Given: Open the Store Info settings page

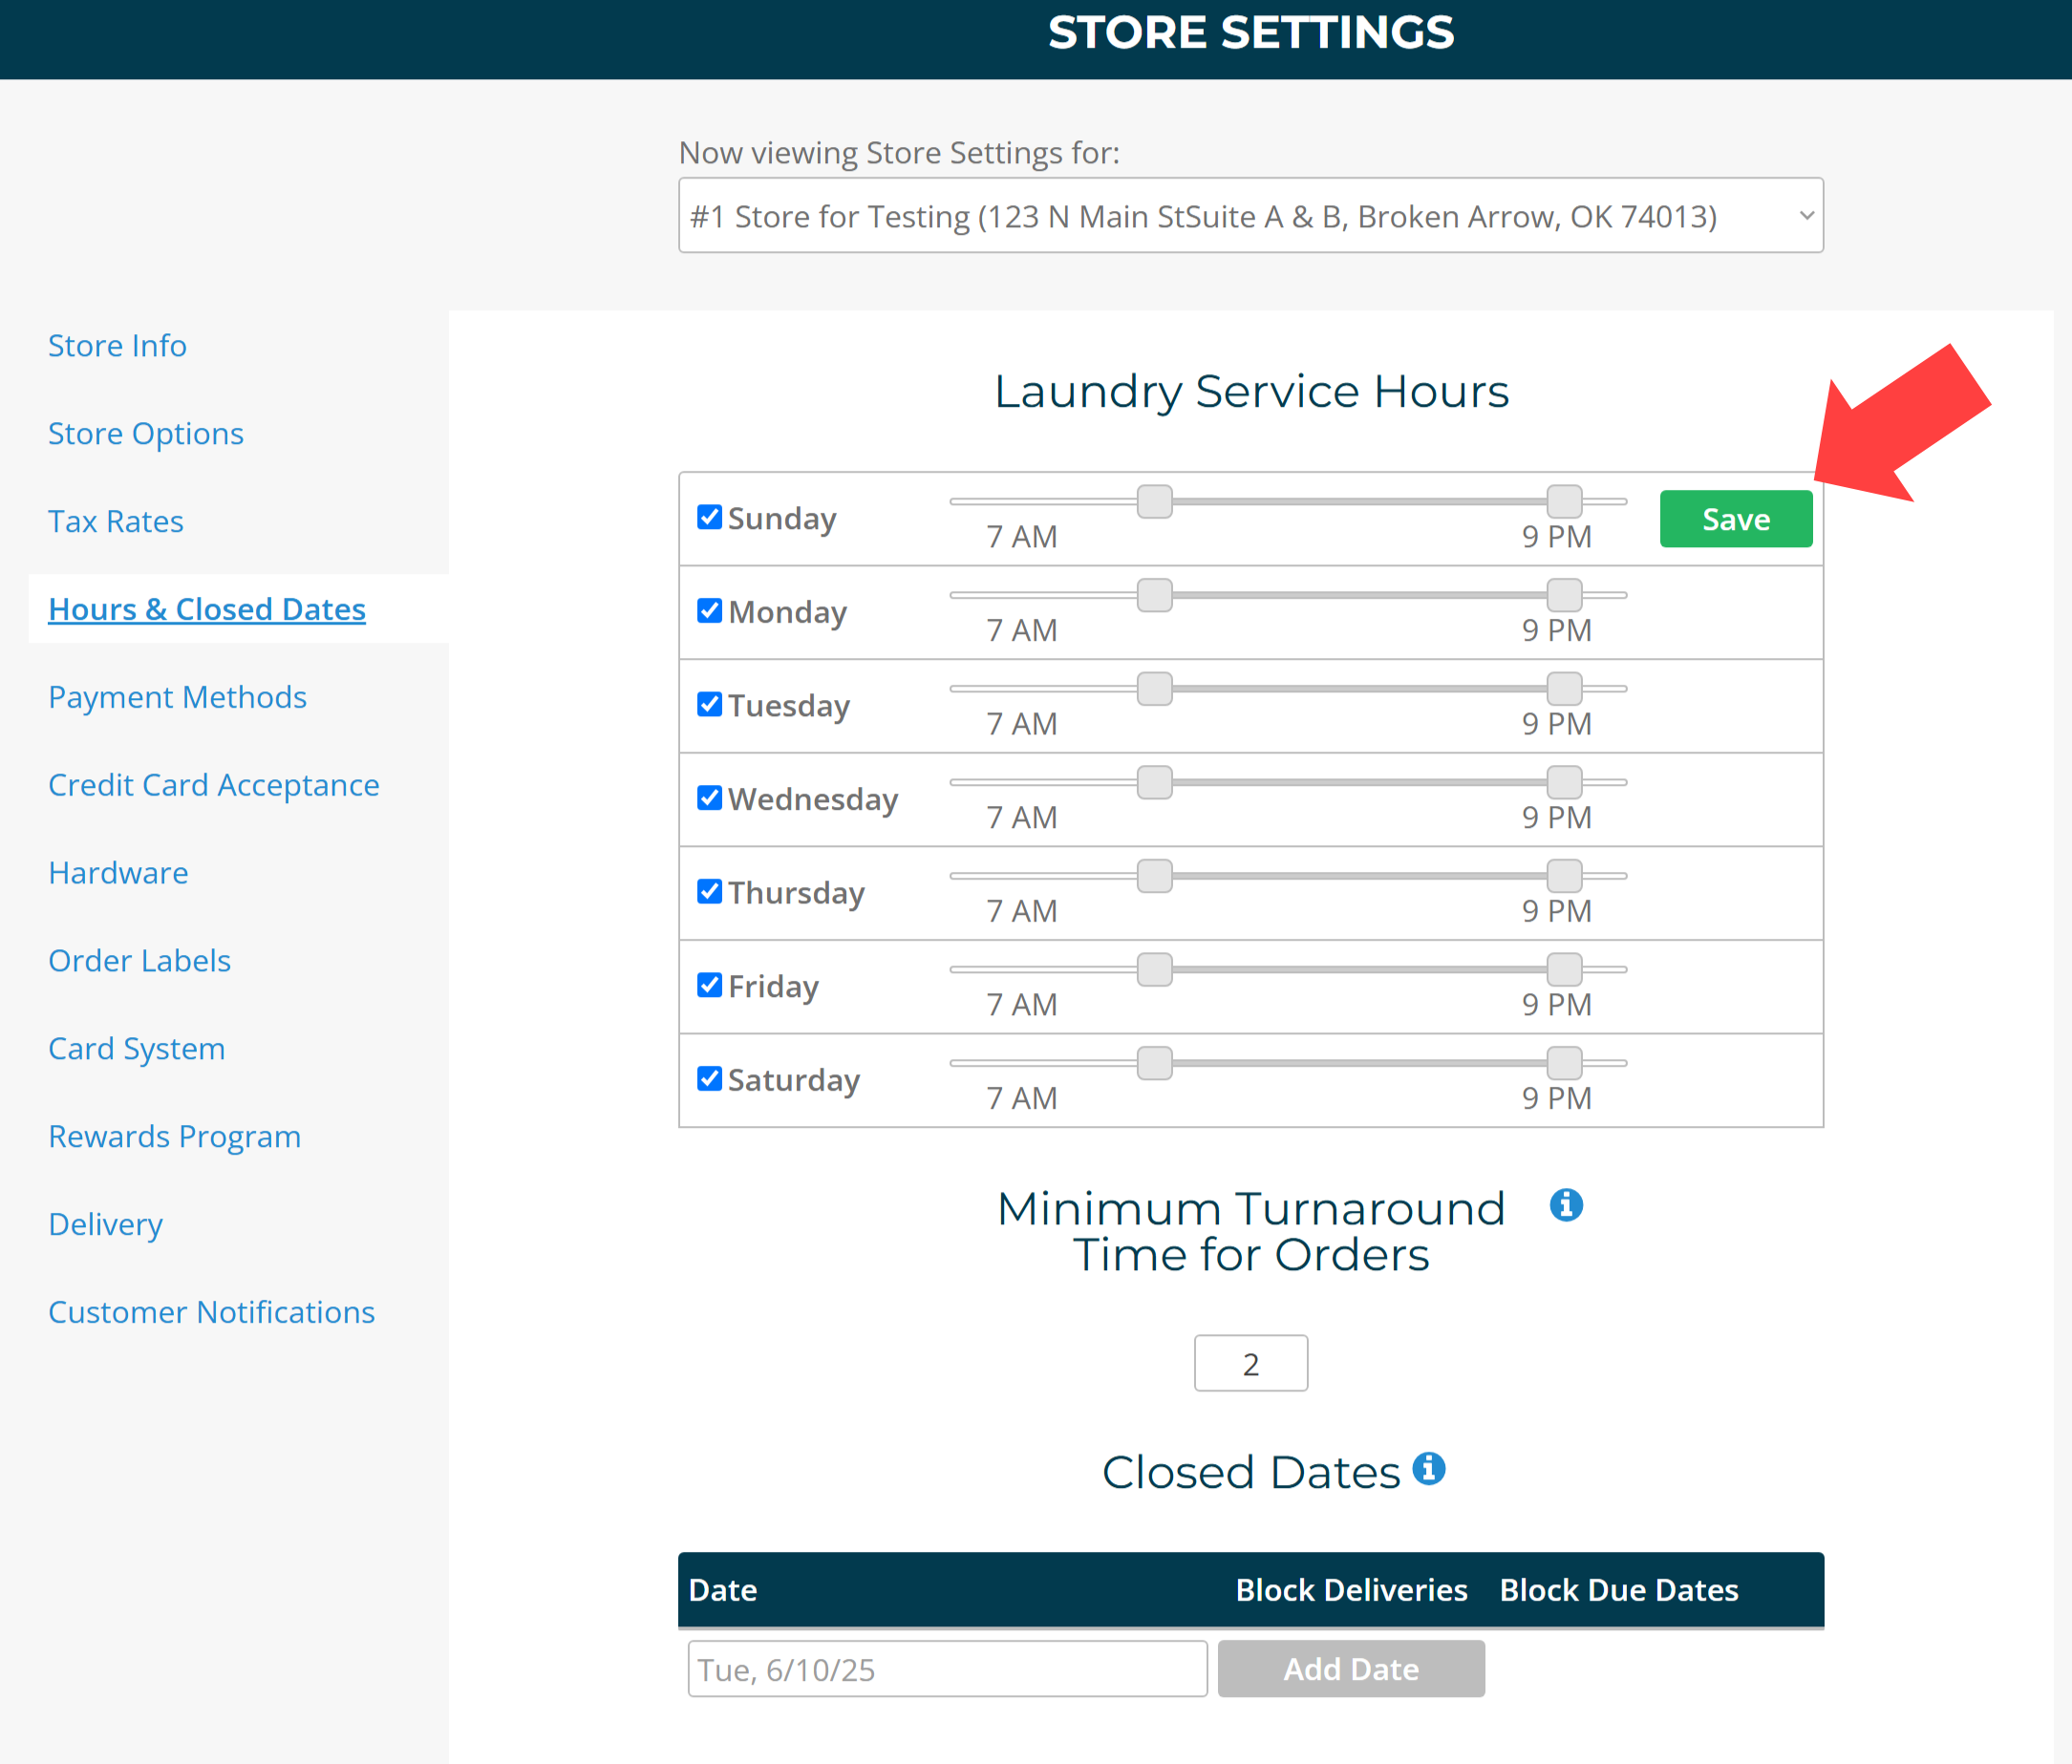Looking at the screenshot, I should pos(117,346).
